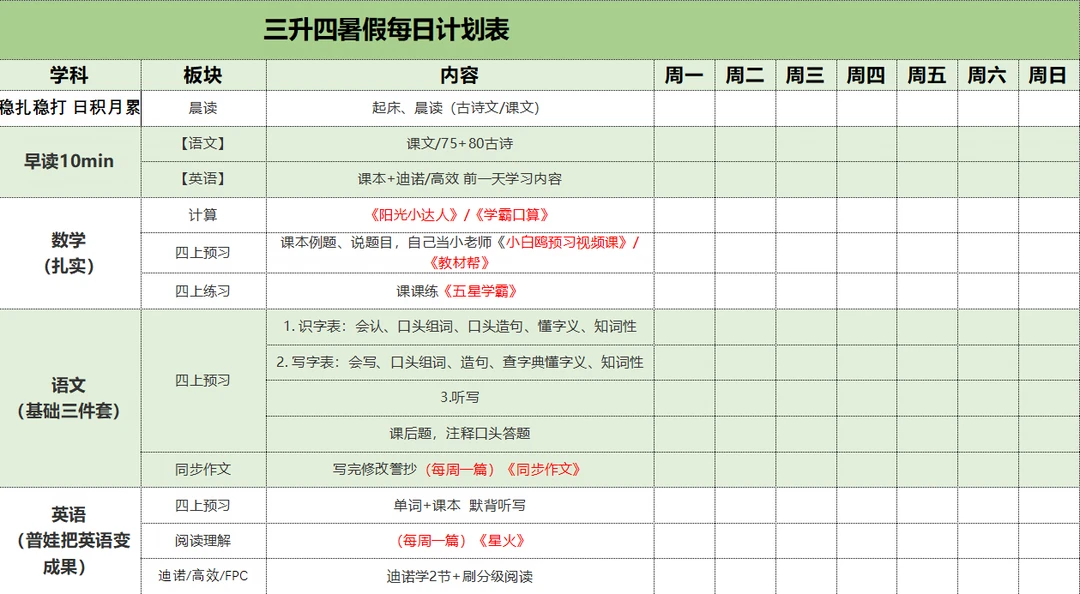Select the cell 迪诺学2节+刷分级阅读
The height and width of the screenshot is (594, 1080).
pos(460,576)
